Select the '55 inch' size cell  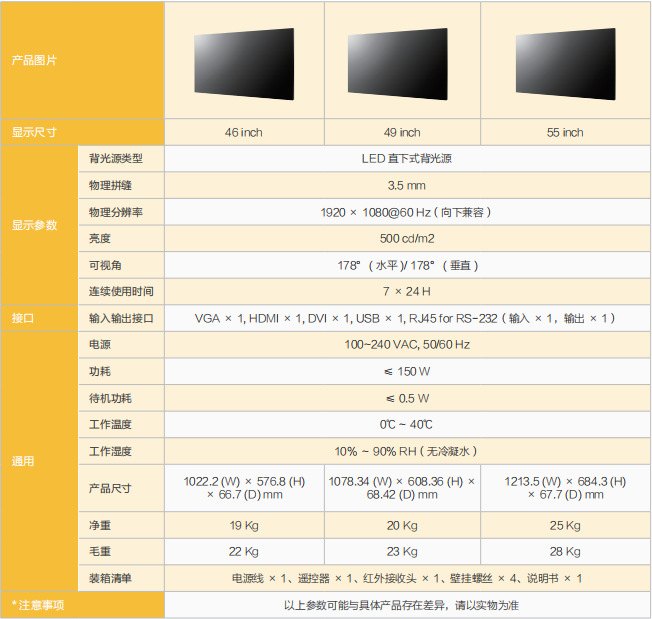coord(566,132)
